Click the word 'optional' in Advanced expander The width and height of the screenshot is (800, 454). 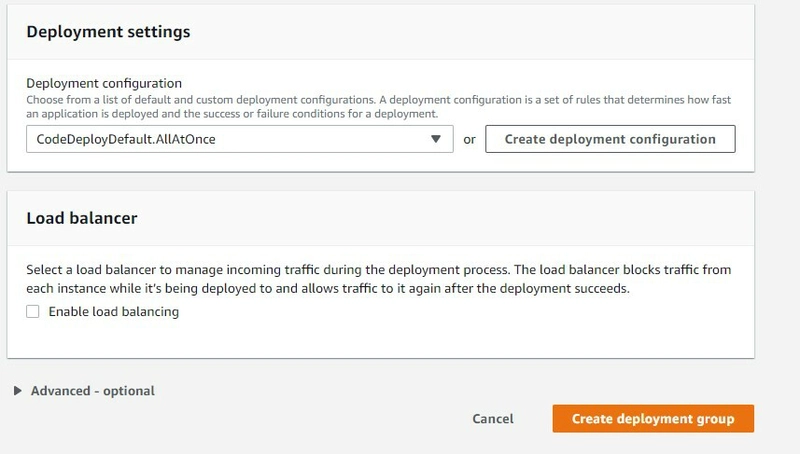point(129,391)
